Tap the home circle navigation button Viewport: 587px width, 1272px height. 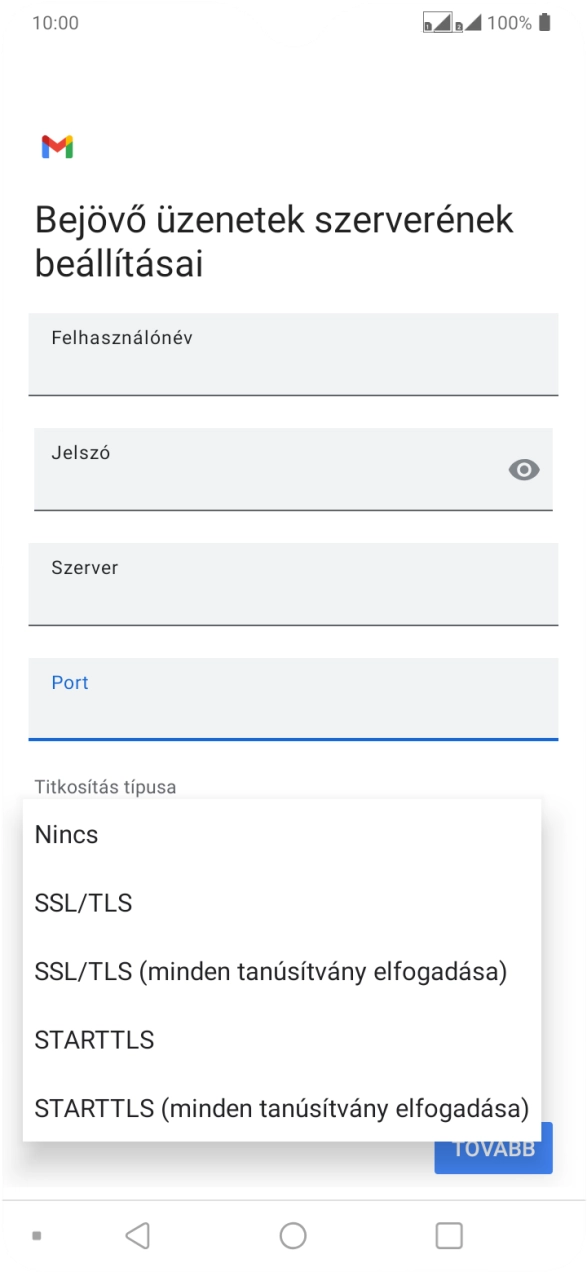pos(293,1234)
